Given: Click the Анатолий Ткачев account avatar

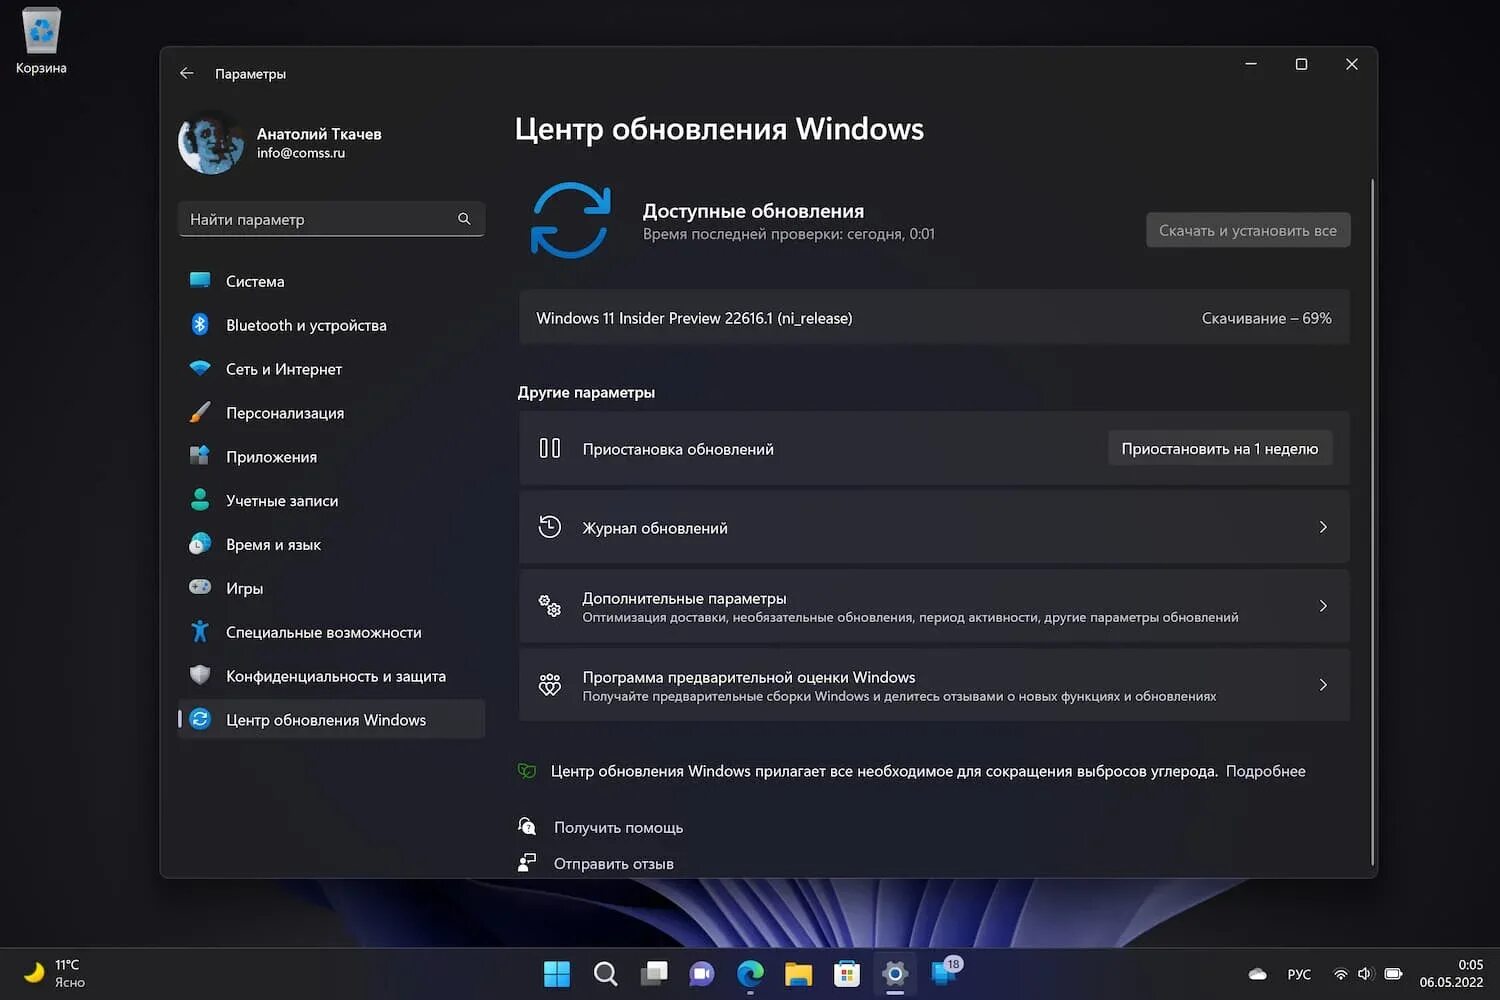Looking at the screenshot, I should tap(211, 142).
